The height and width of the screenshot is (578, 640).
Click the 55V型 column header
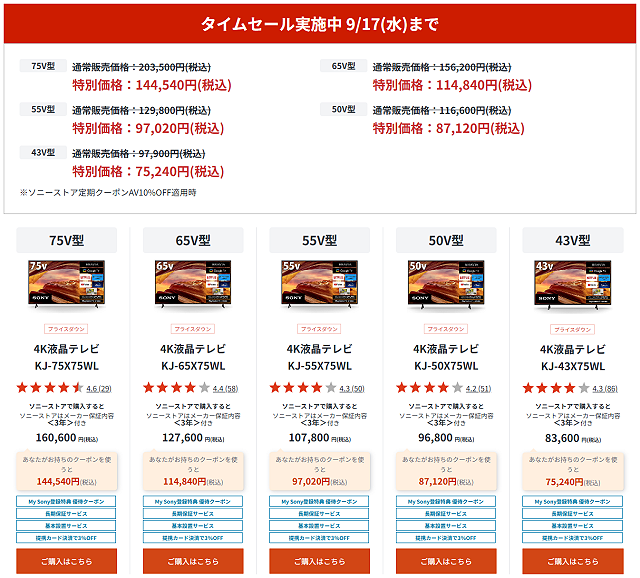pyautogui.click(x=320, y=240)
